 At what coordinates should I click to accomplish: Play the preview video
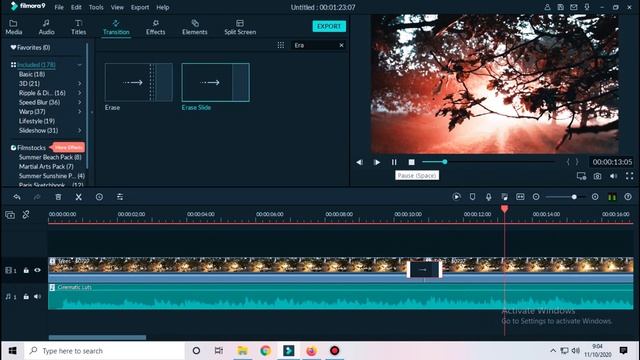[x=377, y=162]
